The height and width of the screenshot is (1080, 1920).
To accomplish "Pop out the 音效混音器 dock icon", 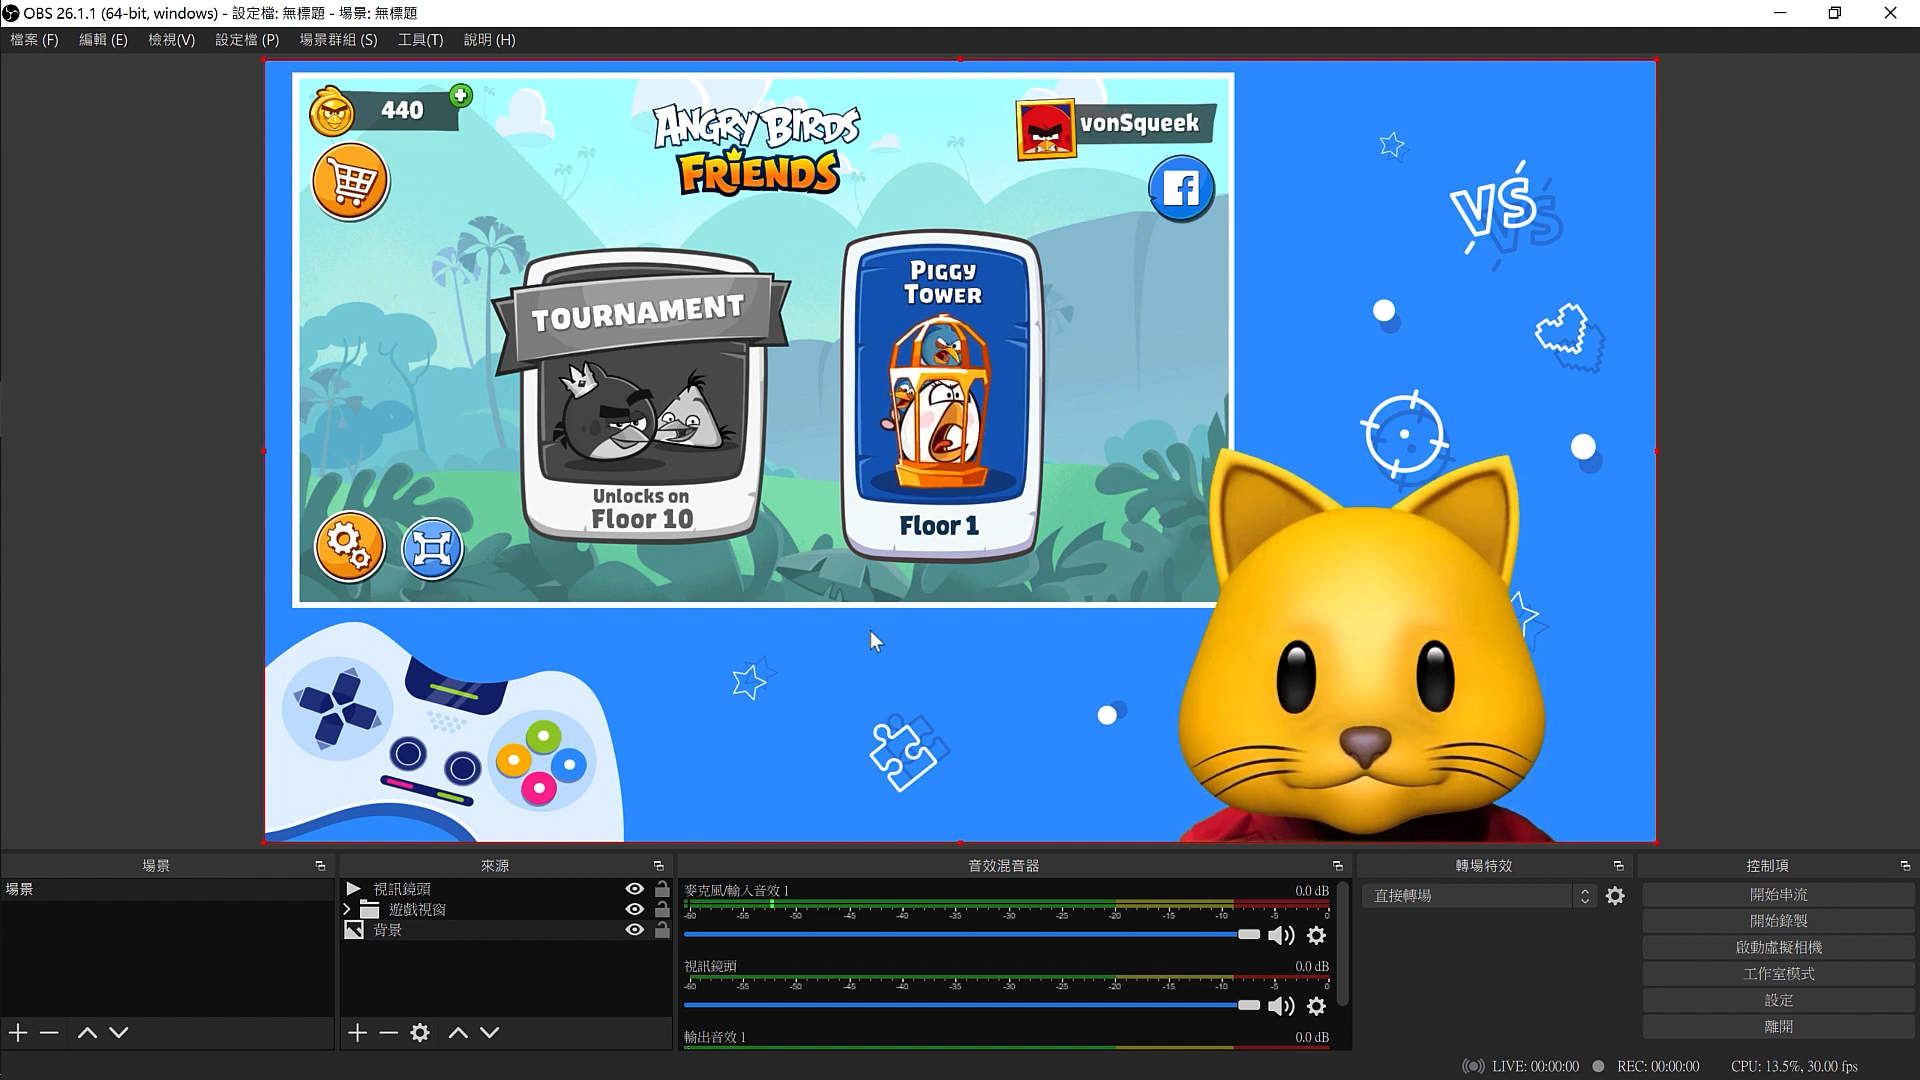I will 1337,866.
